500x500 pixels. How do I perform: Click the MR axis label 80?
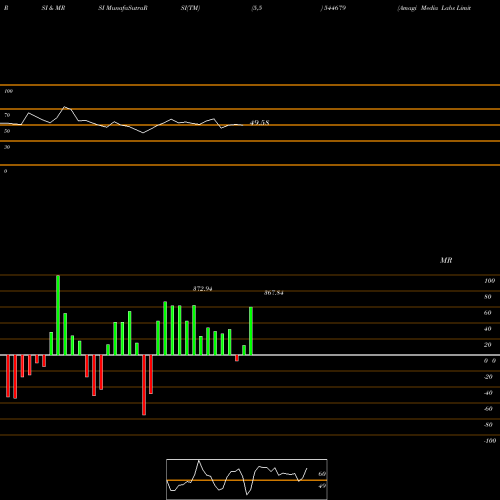[x=488, y=297]
